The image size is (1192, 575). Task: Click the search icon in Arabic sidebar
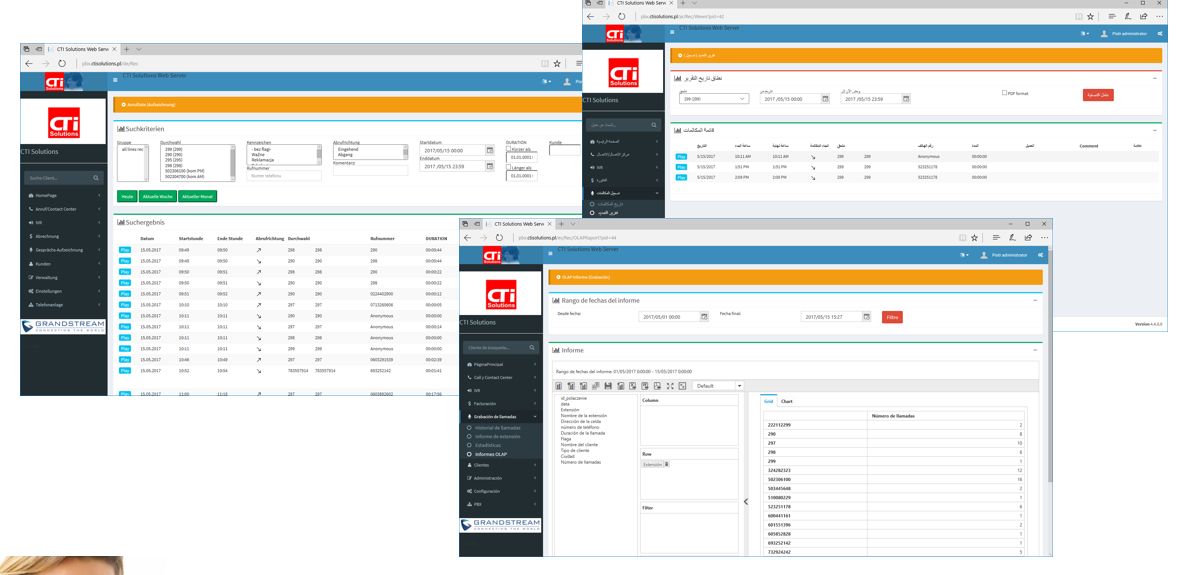[x=655, y=125]
